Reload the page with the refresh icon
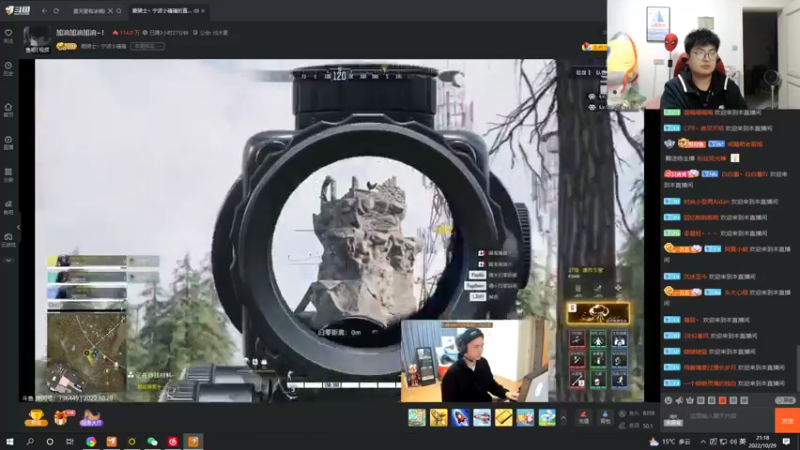This screenshot has height=450, width=800. coord(56,11)
